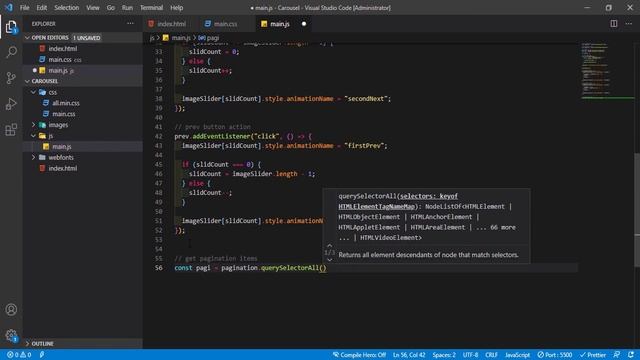The height and width of the screenshot is (360, 640).
Task: Click UTF-8 encoding status item
Action: coord(471,355)
